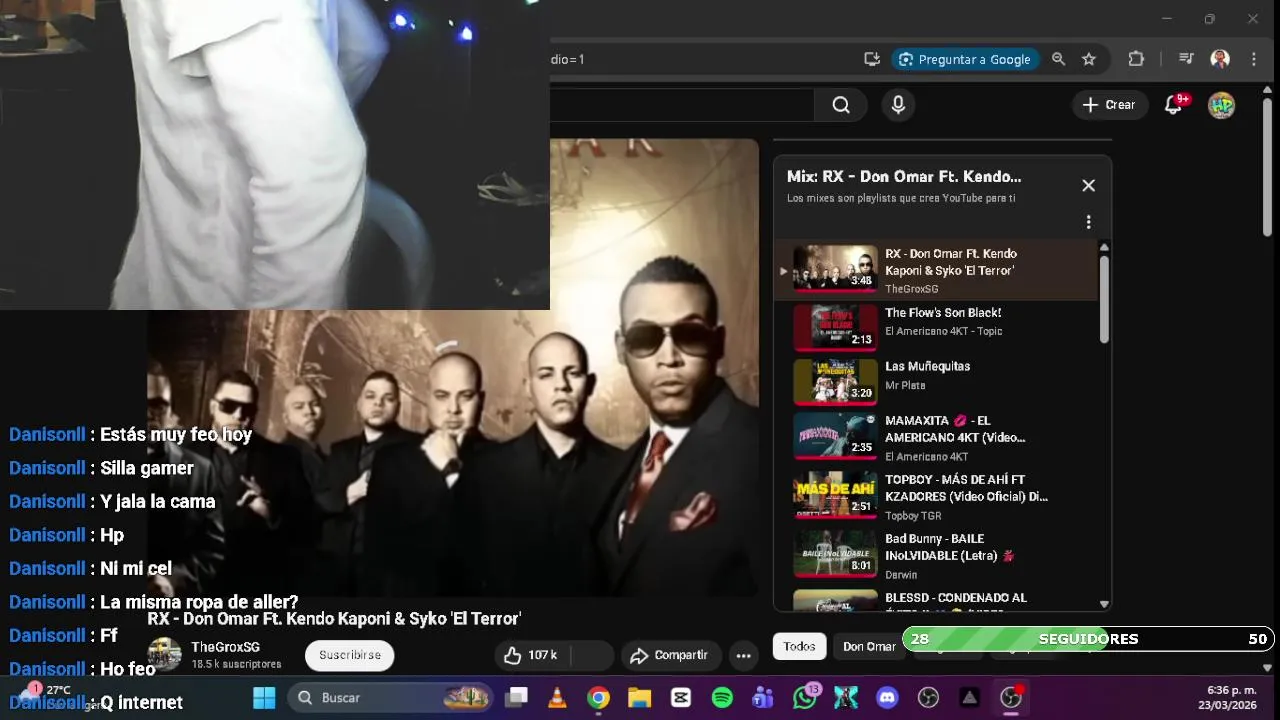Open the TheGroxSG channel avatar
1280x720 pixels.
[165, 655]
